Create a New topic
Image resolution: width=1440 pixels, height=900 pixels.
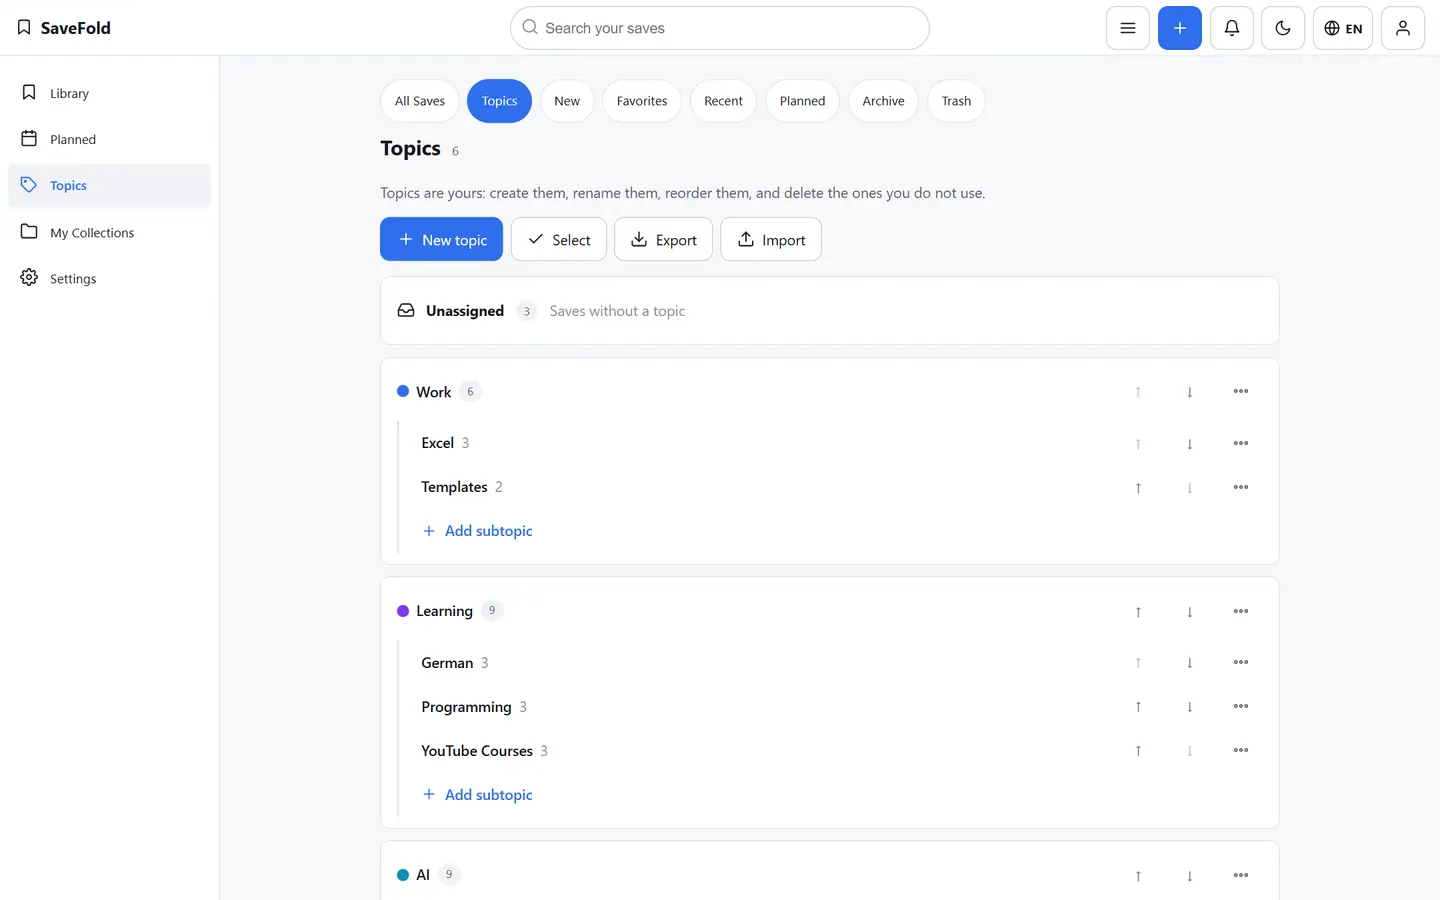point(441,239)
